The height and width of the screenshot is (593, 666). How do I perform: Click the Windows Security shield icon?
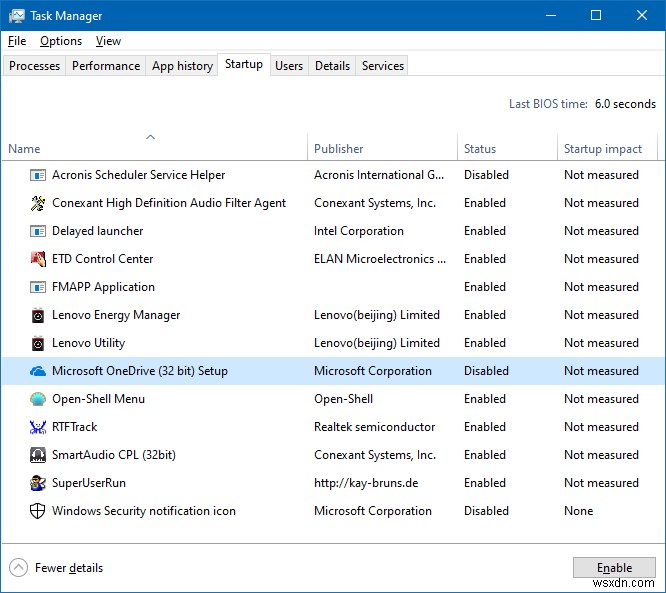(38, 511)
